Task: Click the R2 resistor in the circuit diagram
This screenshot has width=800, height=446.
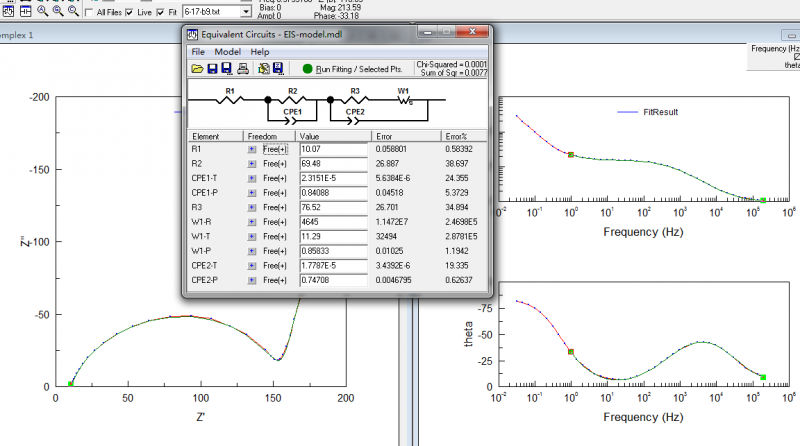Action: click(x=292, y=98)
